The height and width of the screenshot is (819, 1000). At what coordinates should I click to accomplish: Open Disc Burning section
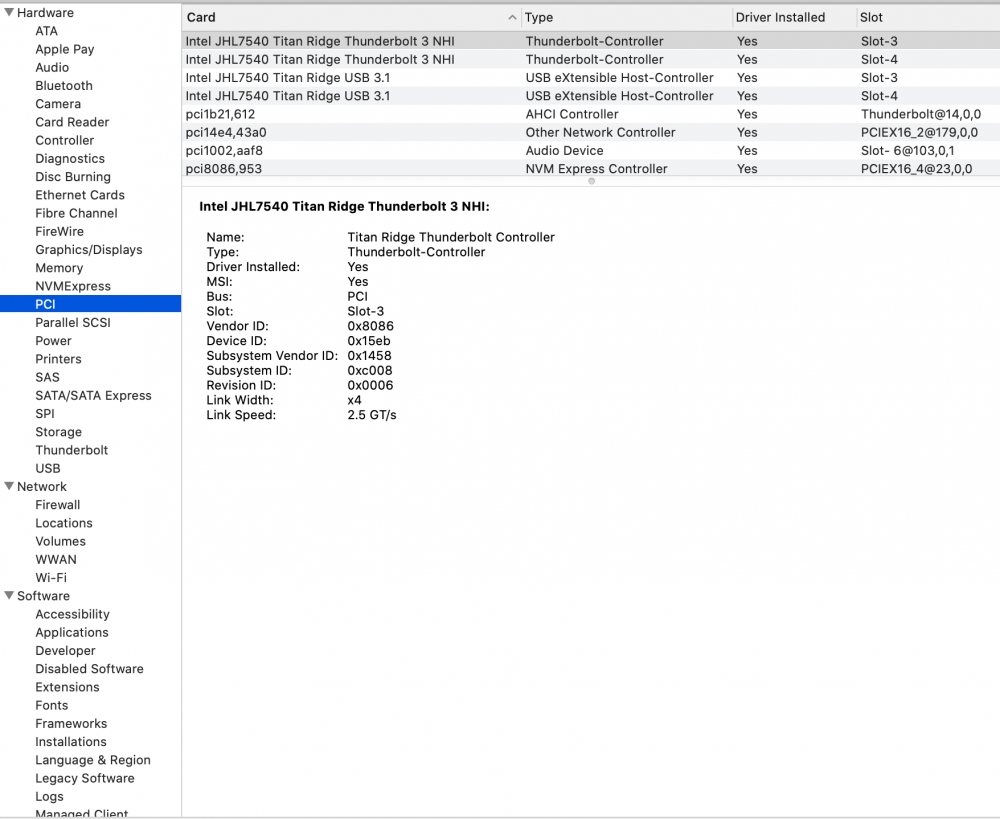[x=73, y=177]
